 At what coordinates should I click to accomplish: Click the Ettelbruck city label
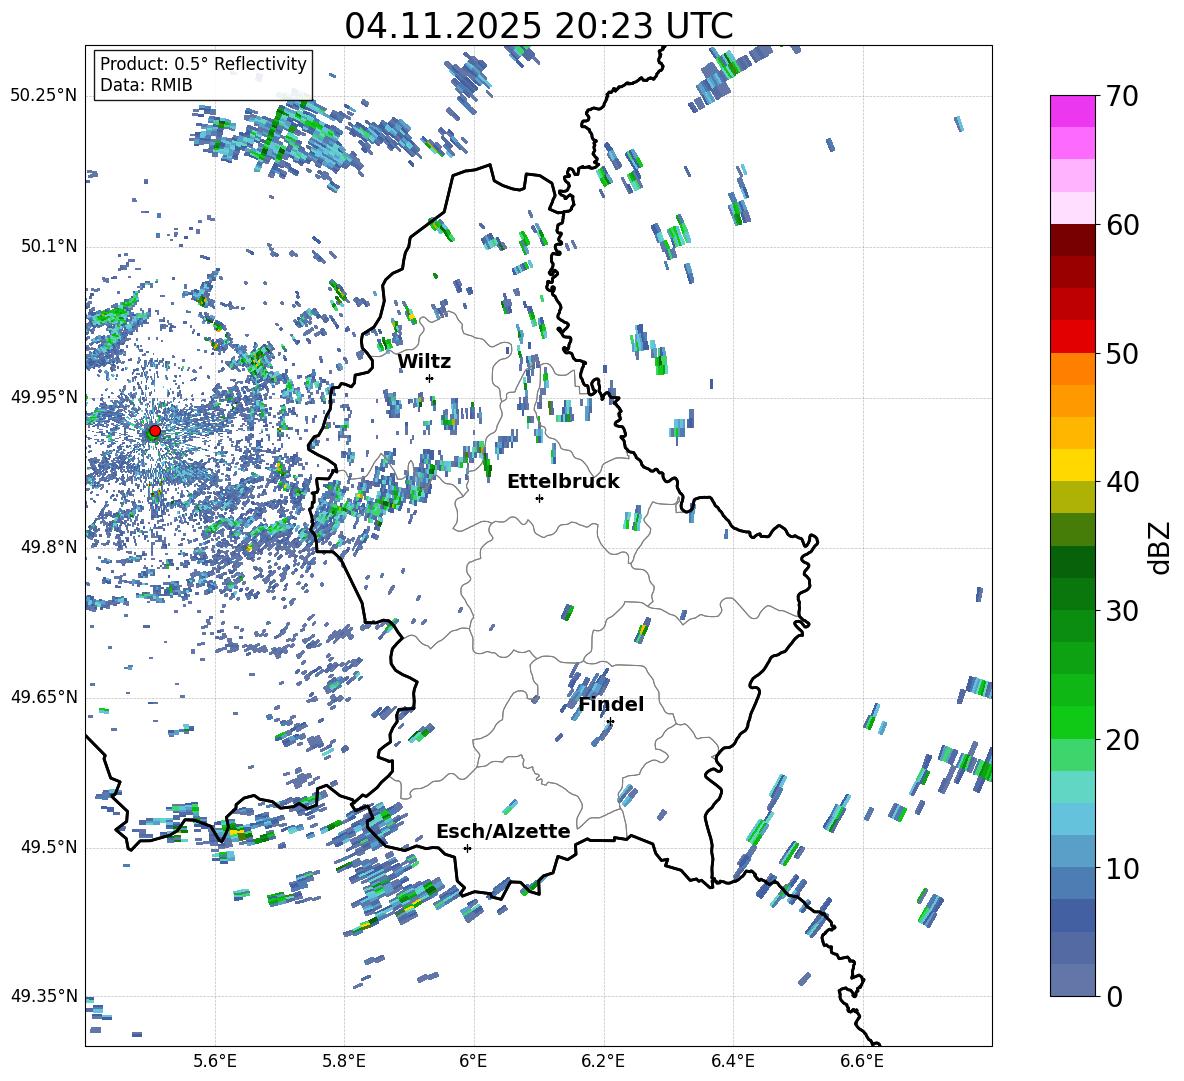pos(563,482)
